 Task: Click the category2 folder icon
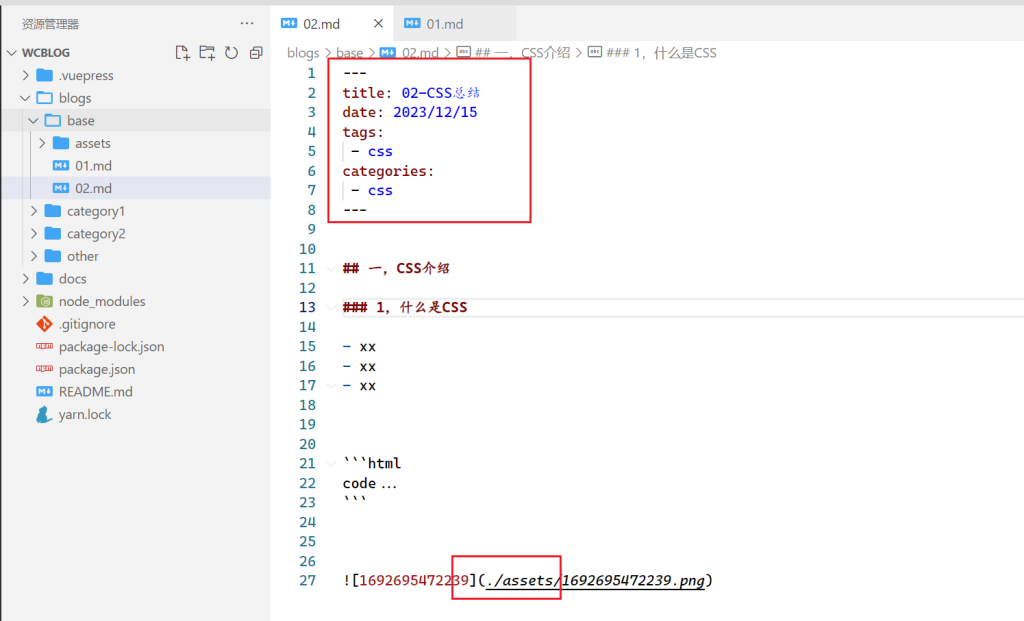pyautogui.click(x=53, y=234)
